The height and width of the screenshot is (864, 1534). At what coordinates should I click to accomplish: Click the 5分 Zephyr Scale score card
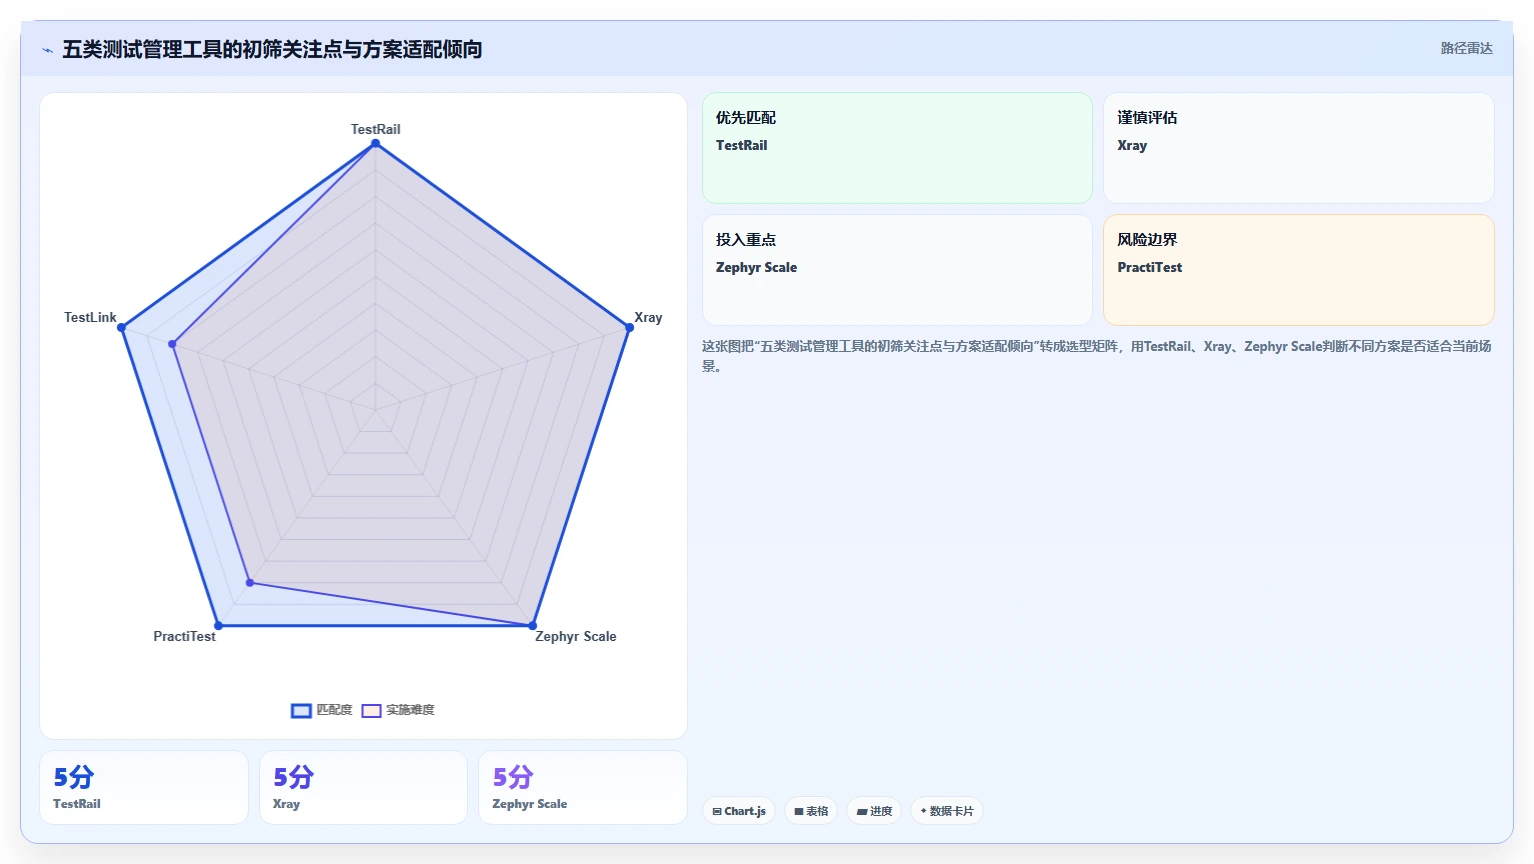tap(583, 788)
